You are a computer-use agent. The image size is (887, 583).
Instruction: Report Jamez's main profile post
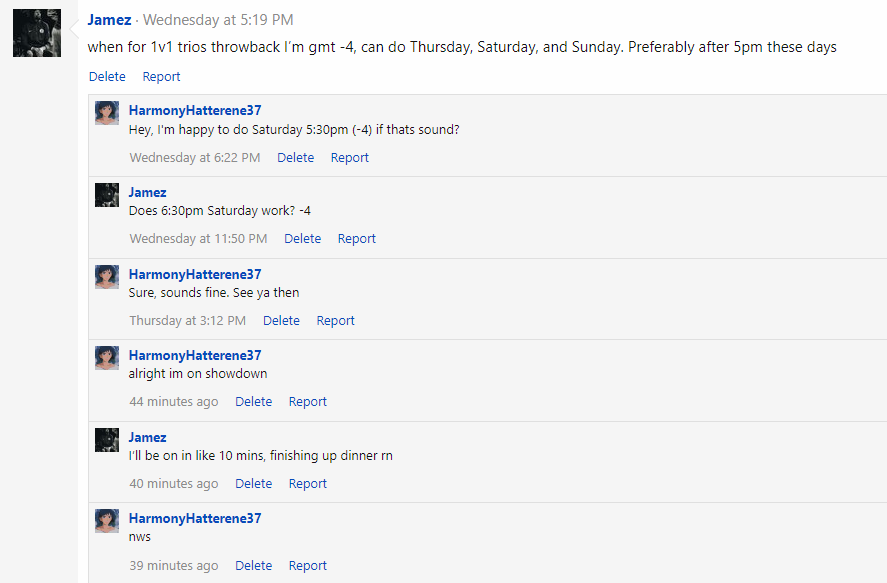click(x=161, y=77)
